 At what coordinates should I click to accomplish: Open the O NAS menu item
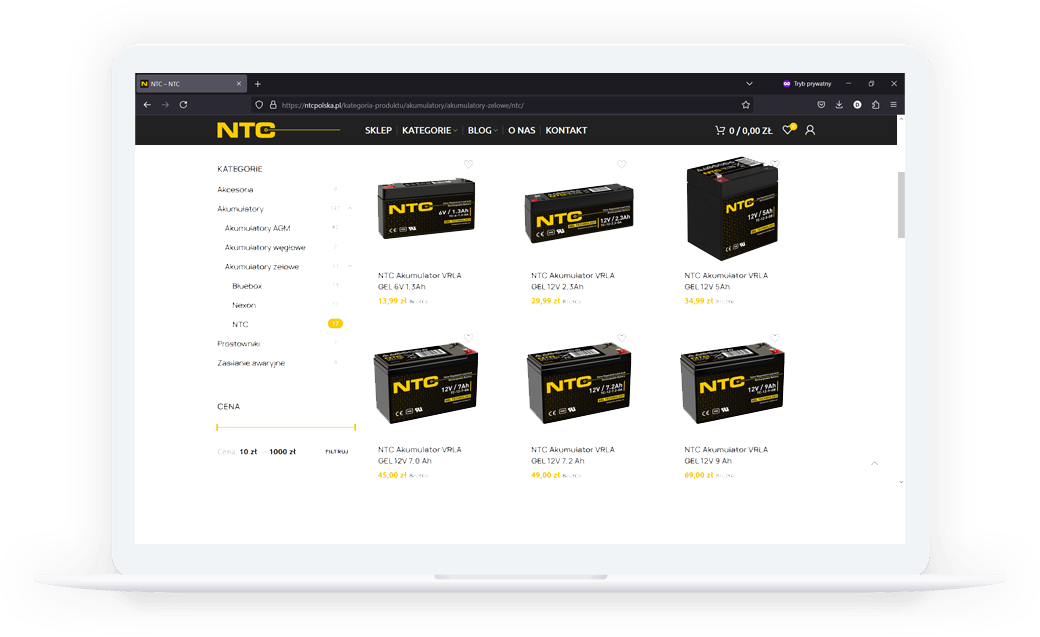tap(521, 131)
